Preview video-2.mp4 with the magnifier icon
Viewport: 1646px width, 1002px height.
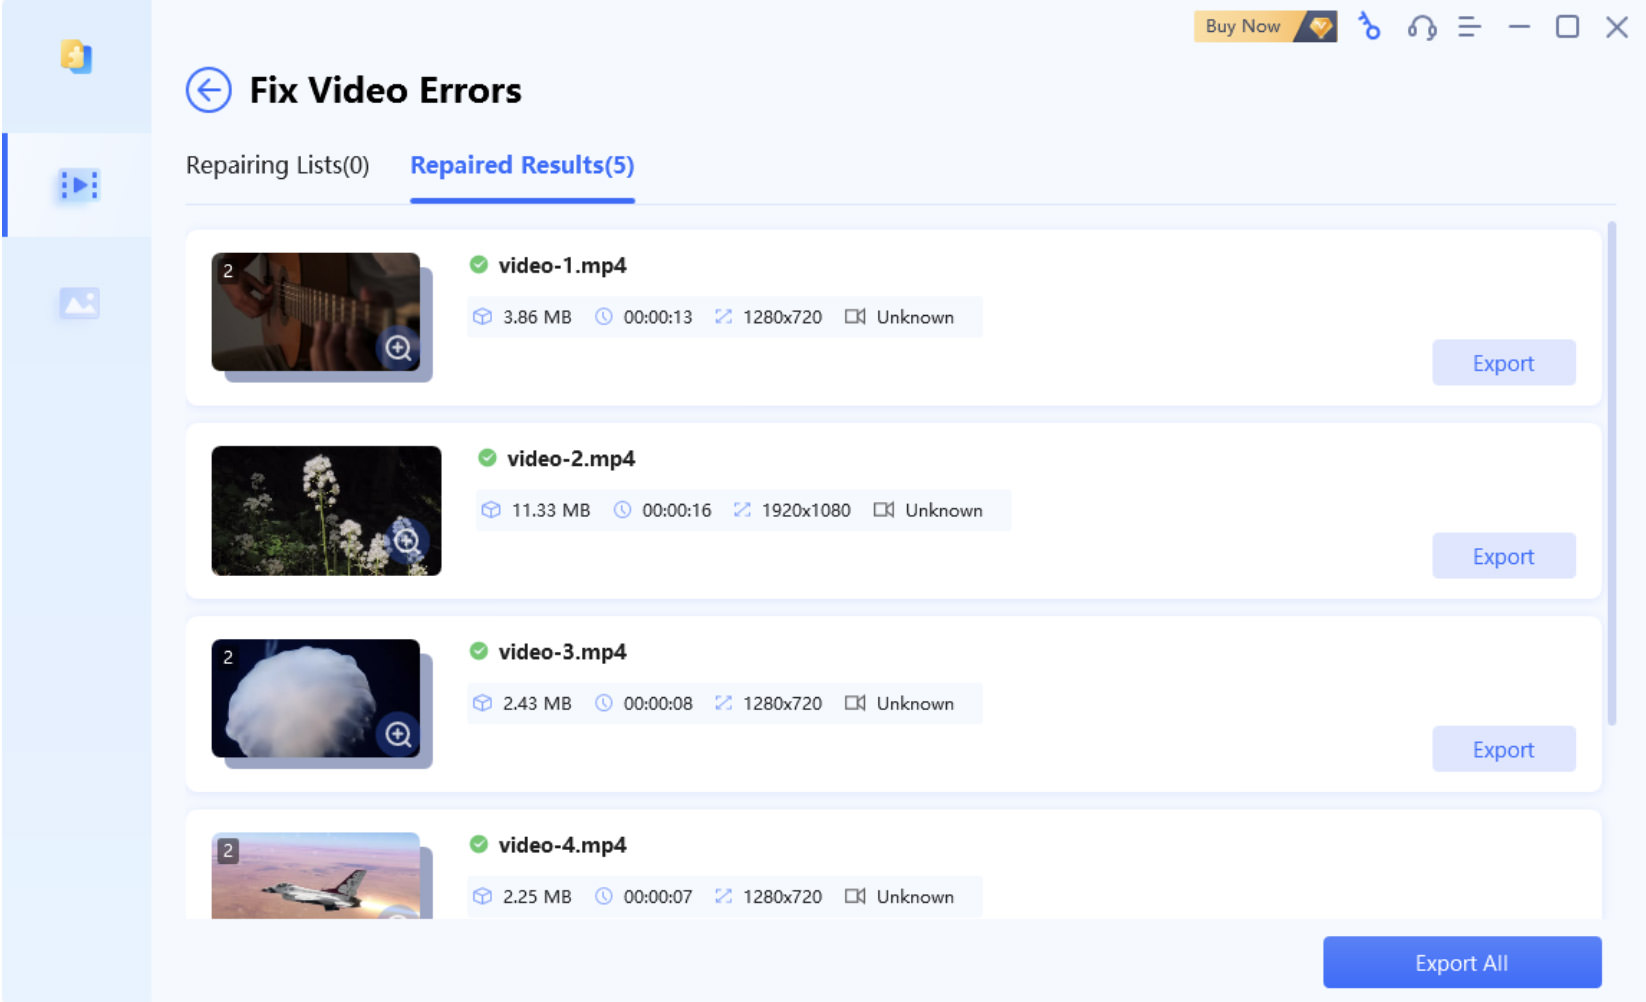(406, 541)
